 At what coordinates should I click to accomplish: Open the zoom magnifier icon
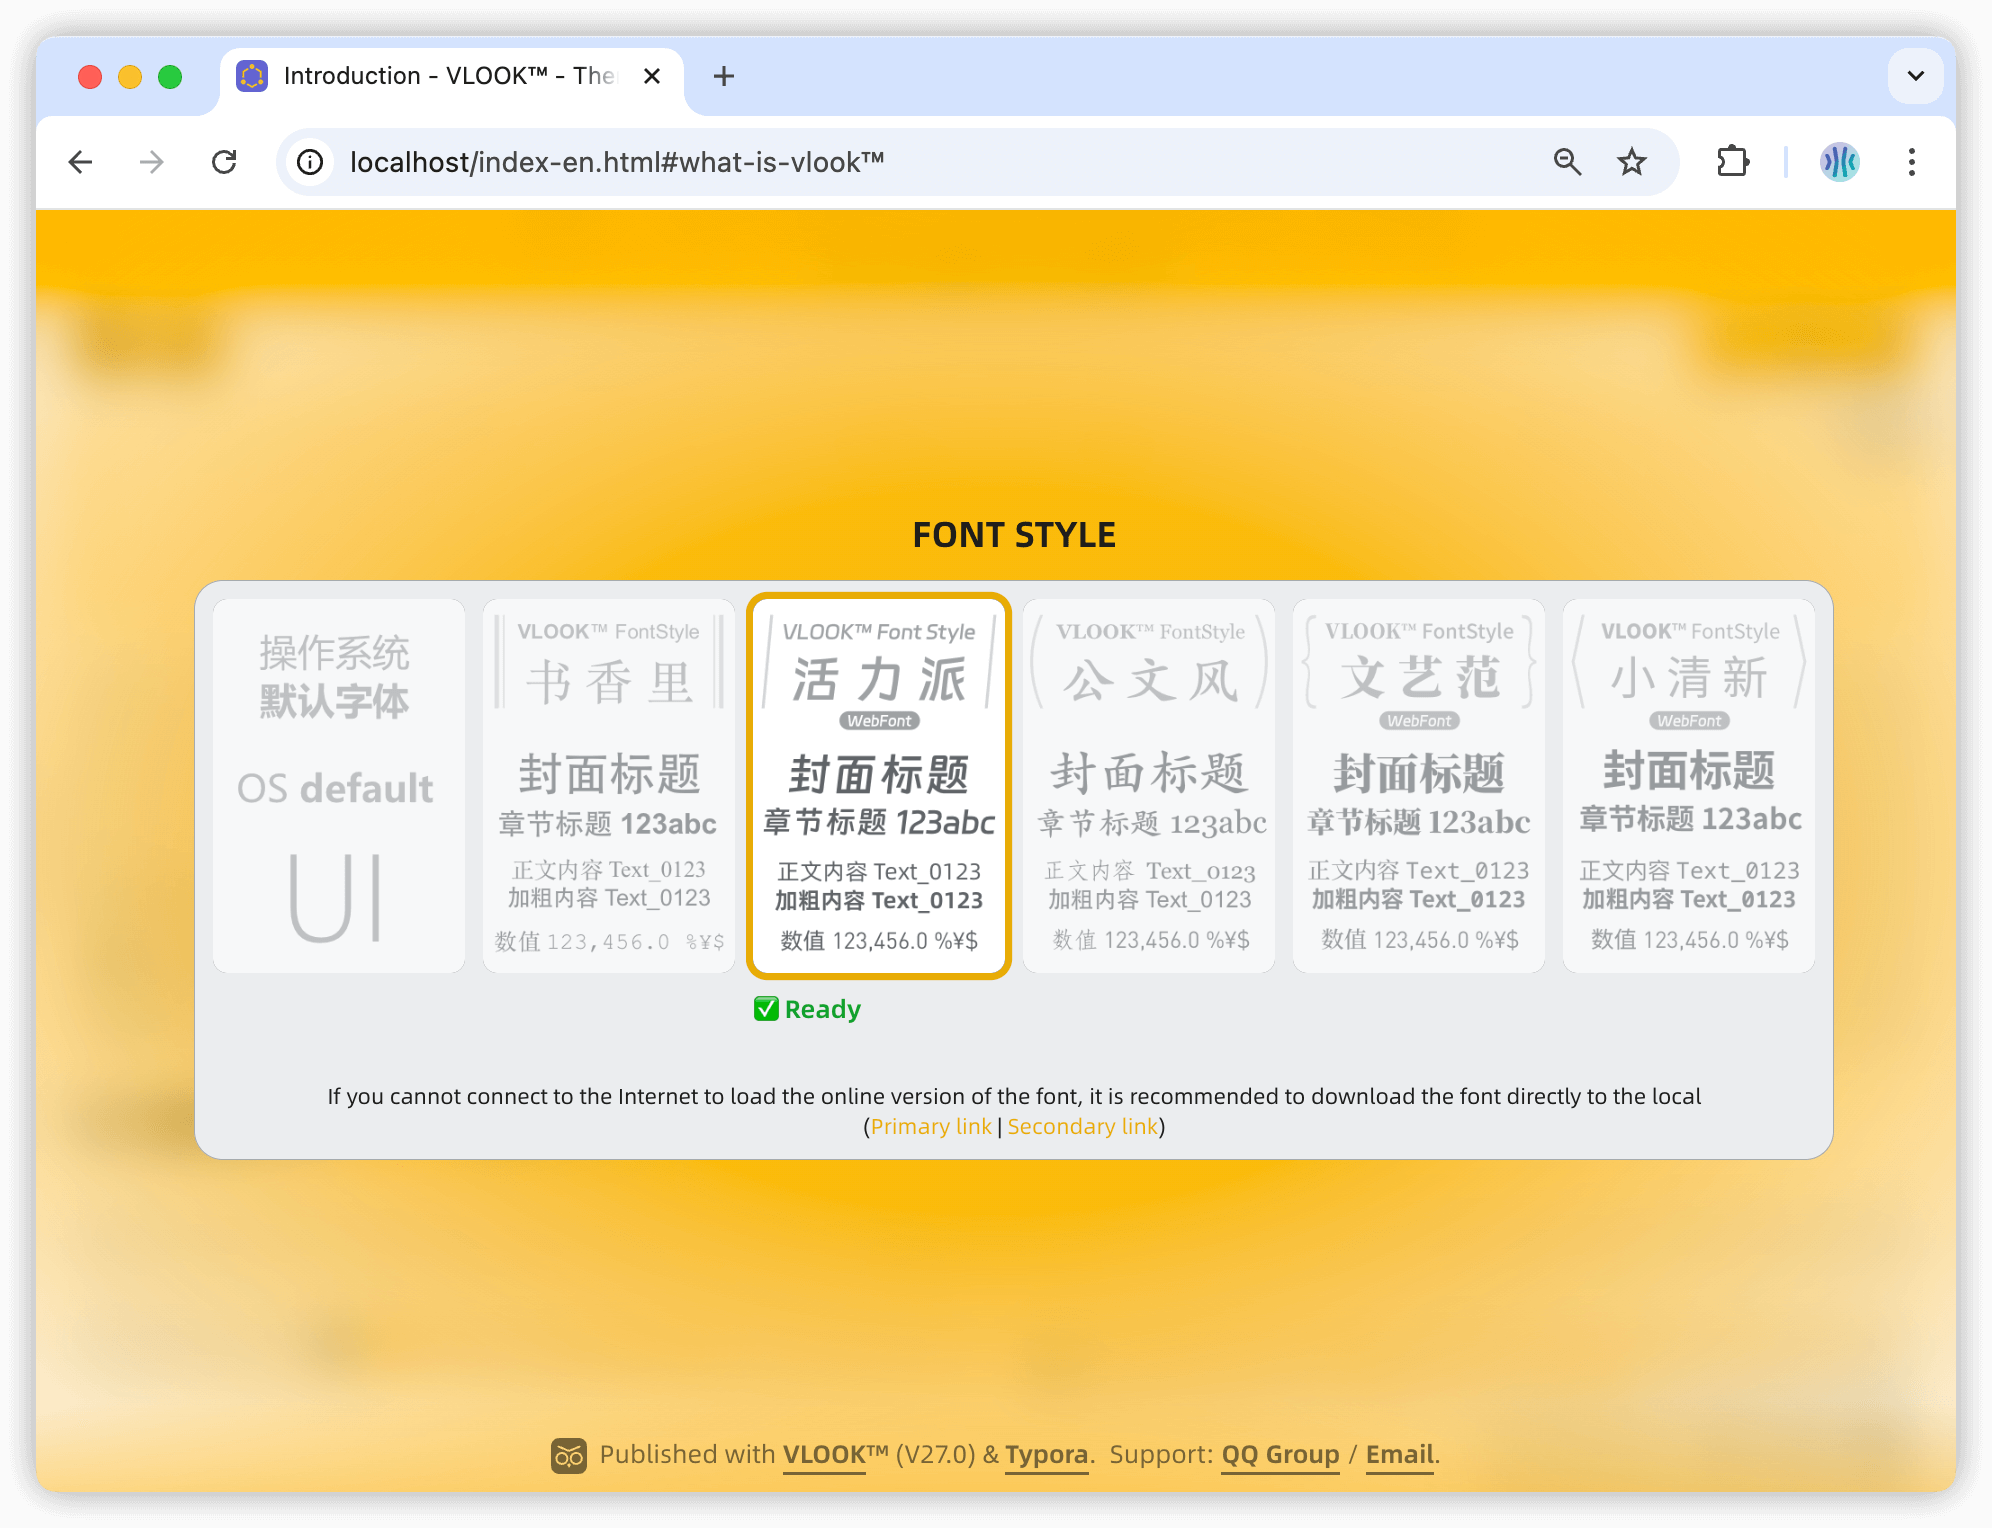coord(1567,162)
